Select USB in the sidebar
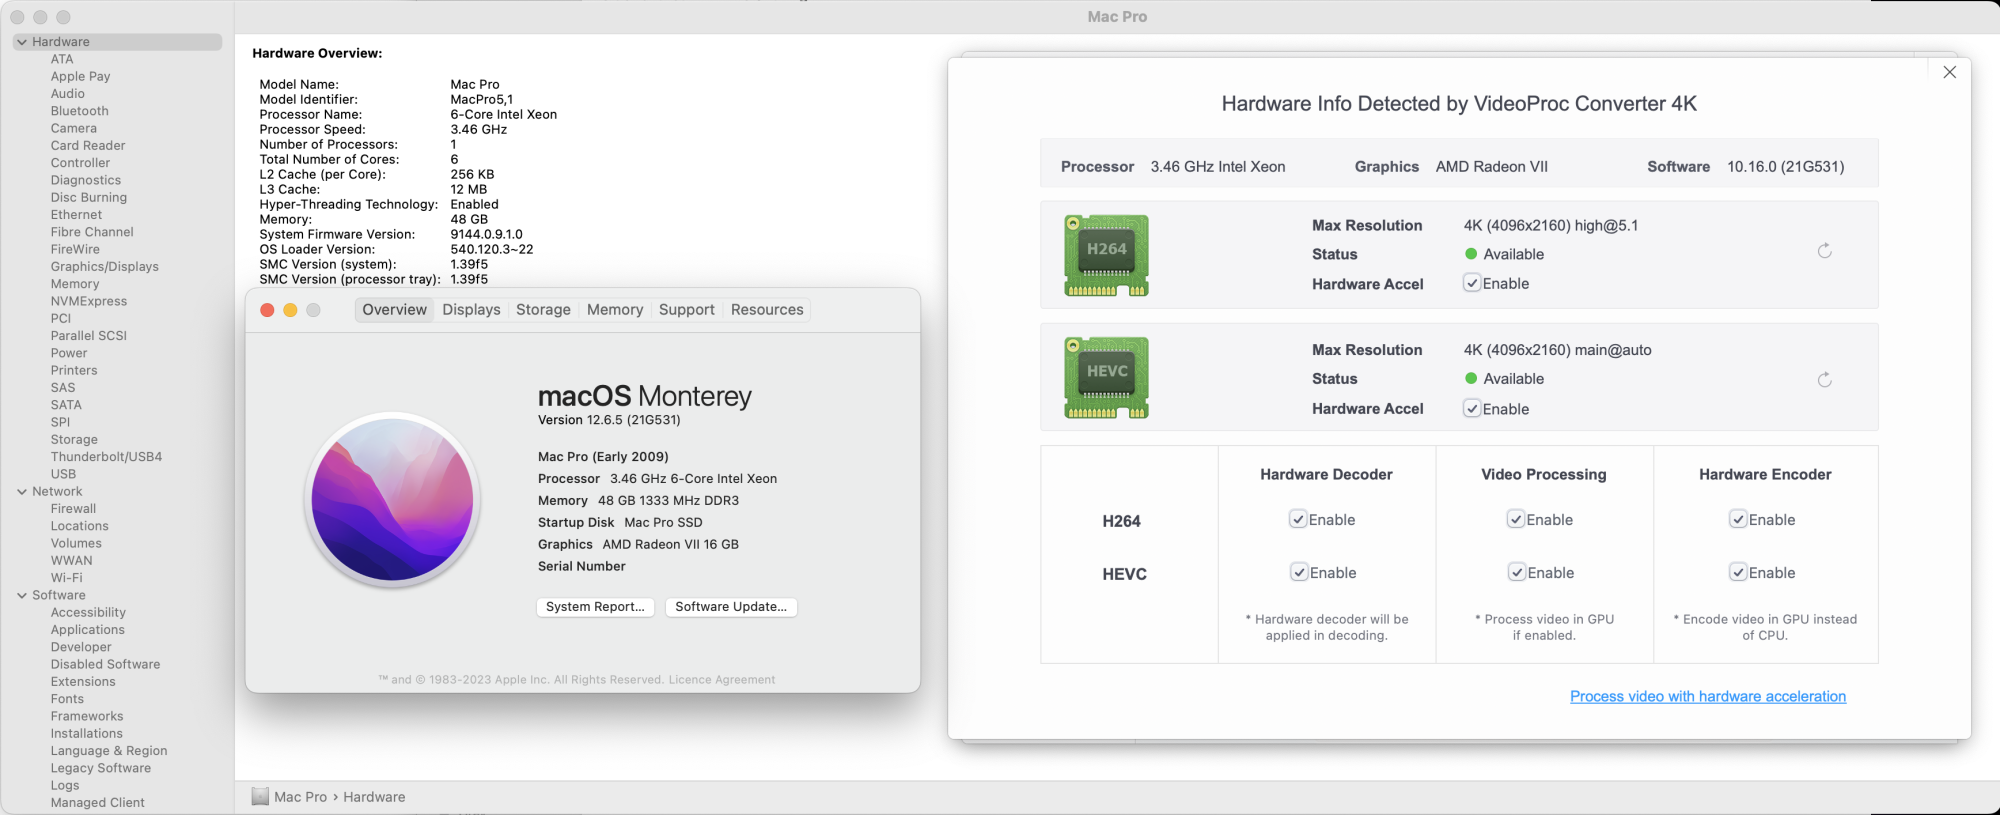Viewport: 2000px width, 815px height. tap(63, 474)
